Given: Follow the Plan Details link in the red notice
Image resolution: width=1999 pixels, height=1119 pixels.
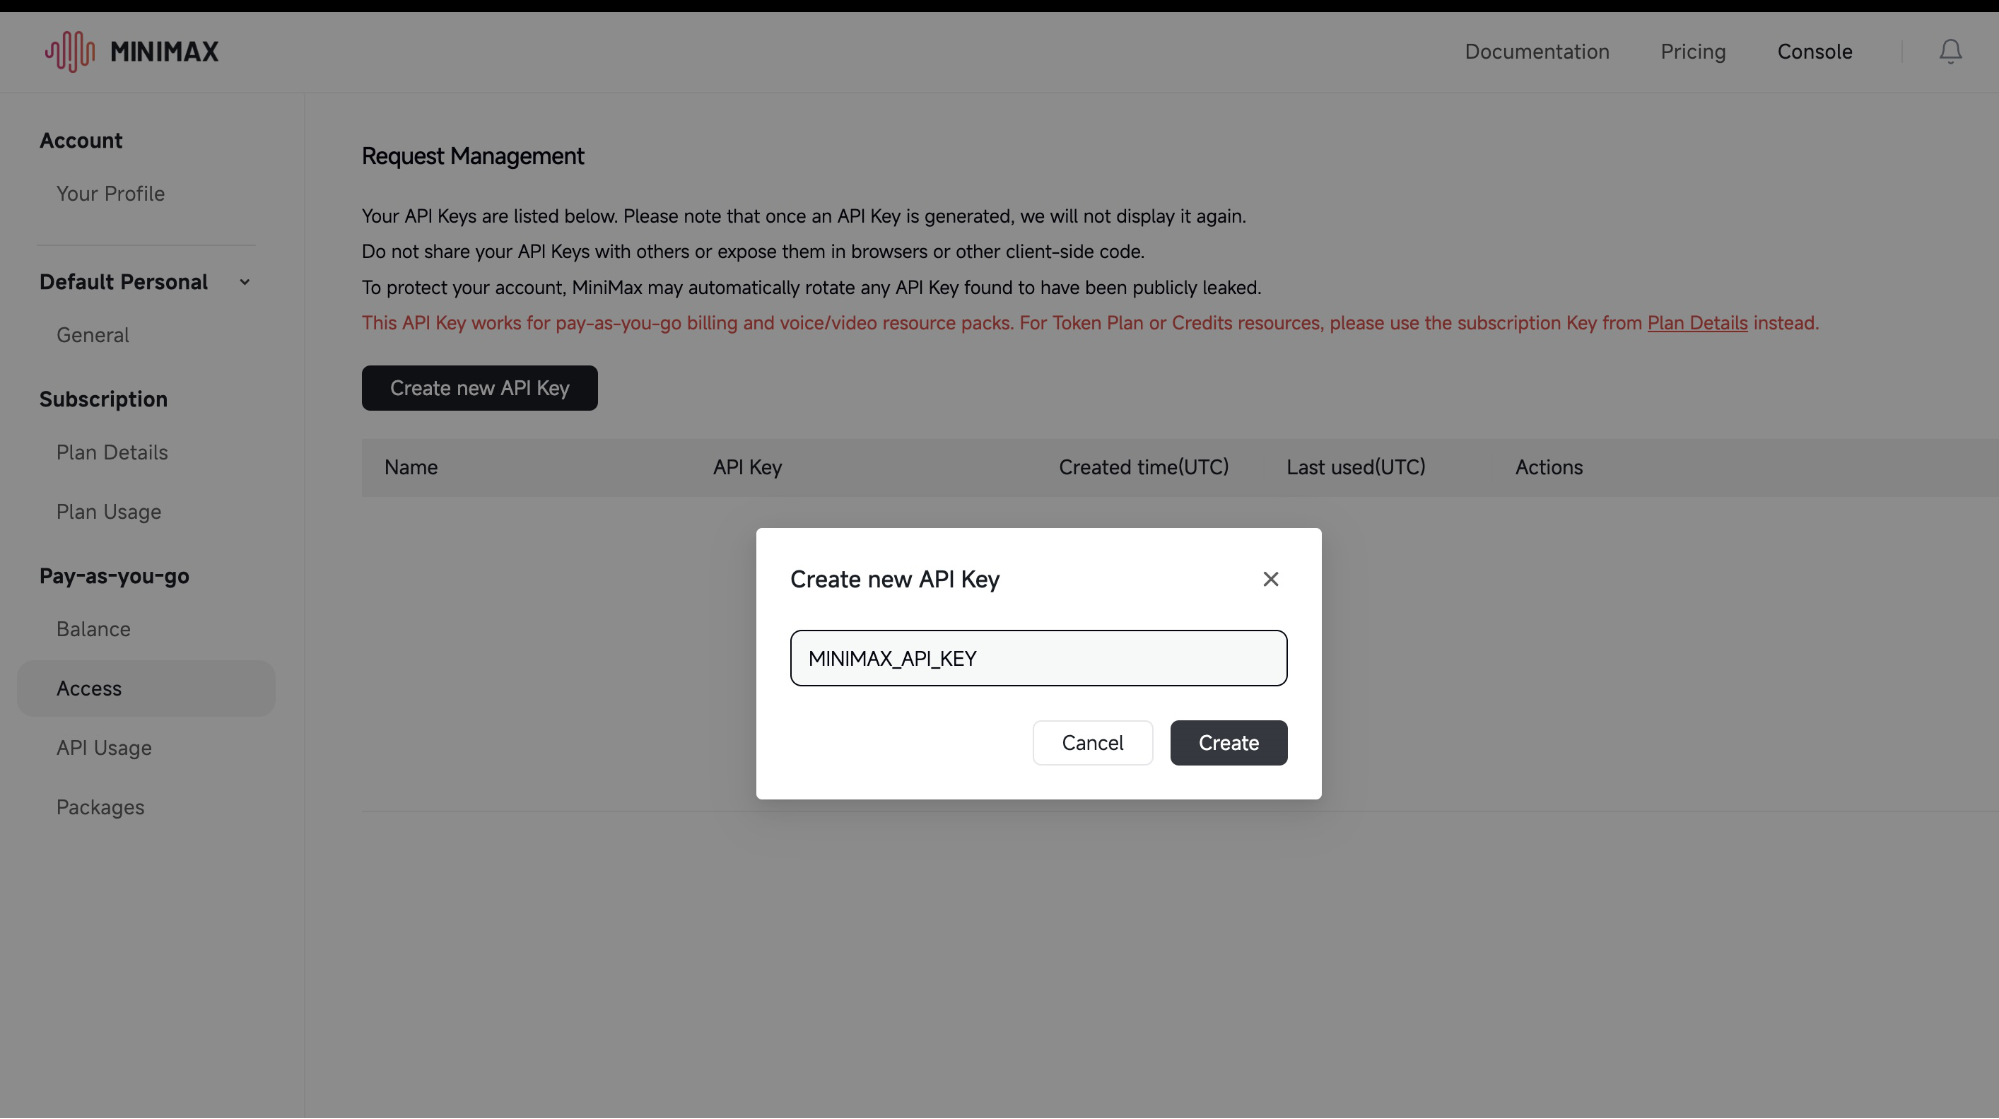Looking at the screenshot, I should tap(1697, 323).
